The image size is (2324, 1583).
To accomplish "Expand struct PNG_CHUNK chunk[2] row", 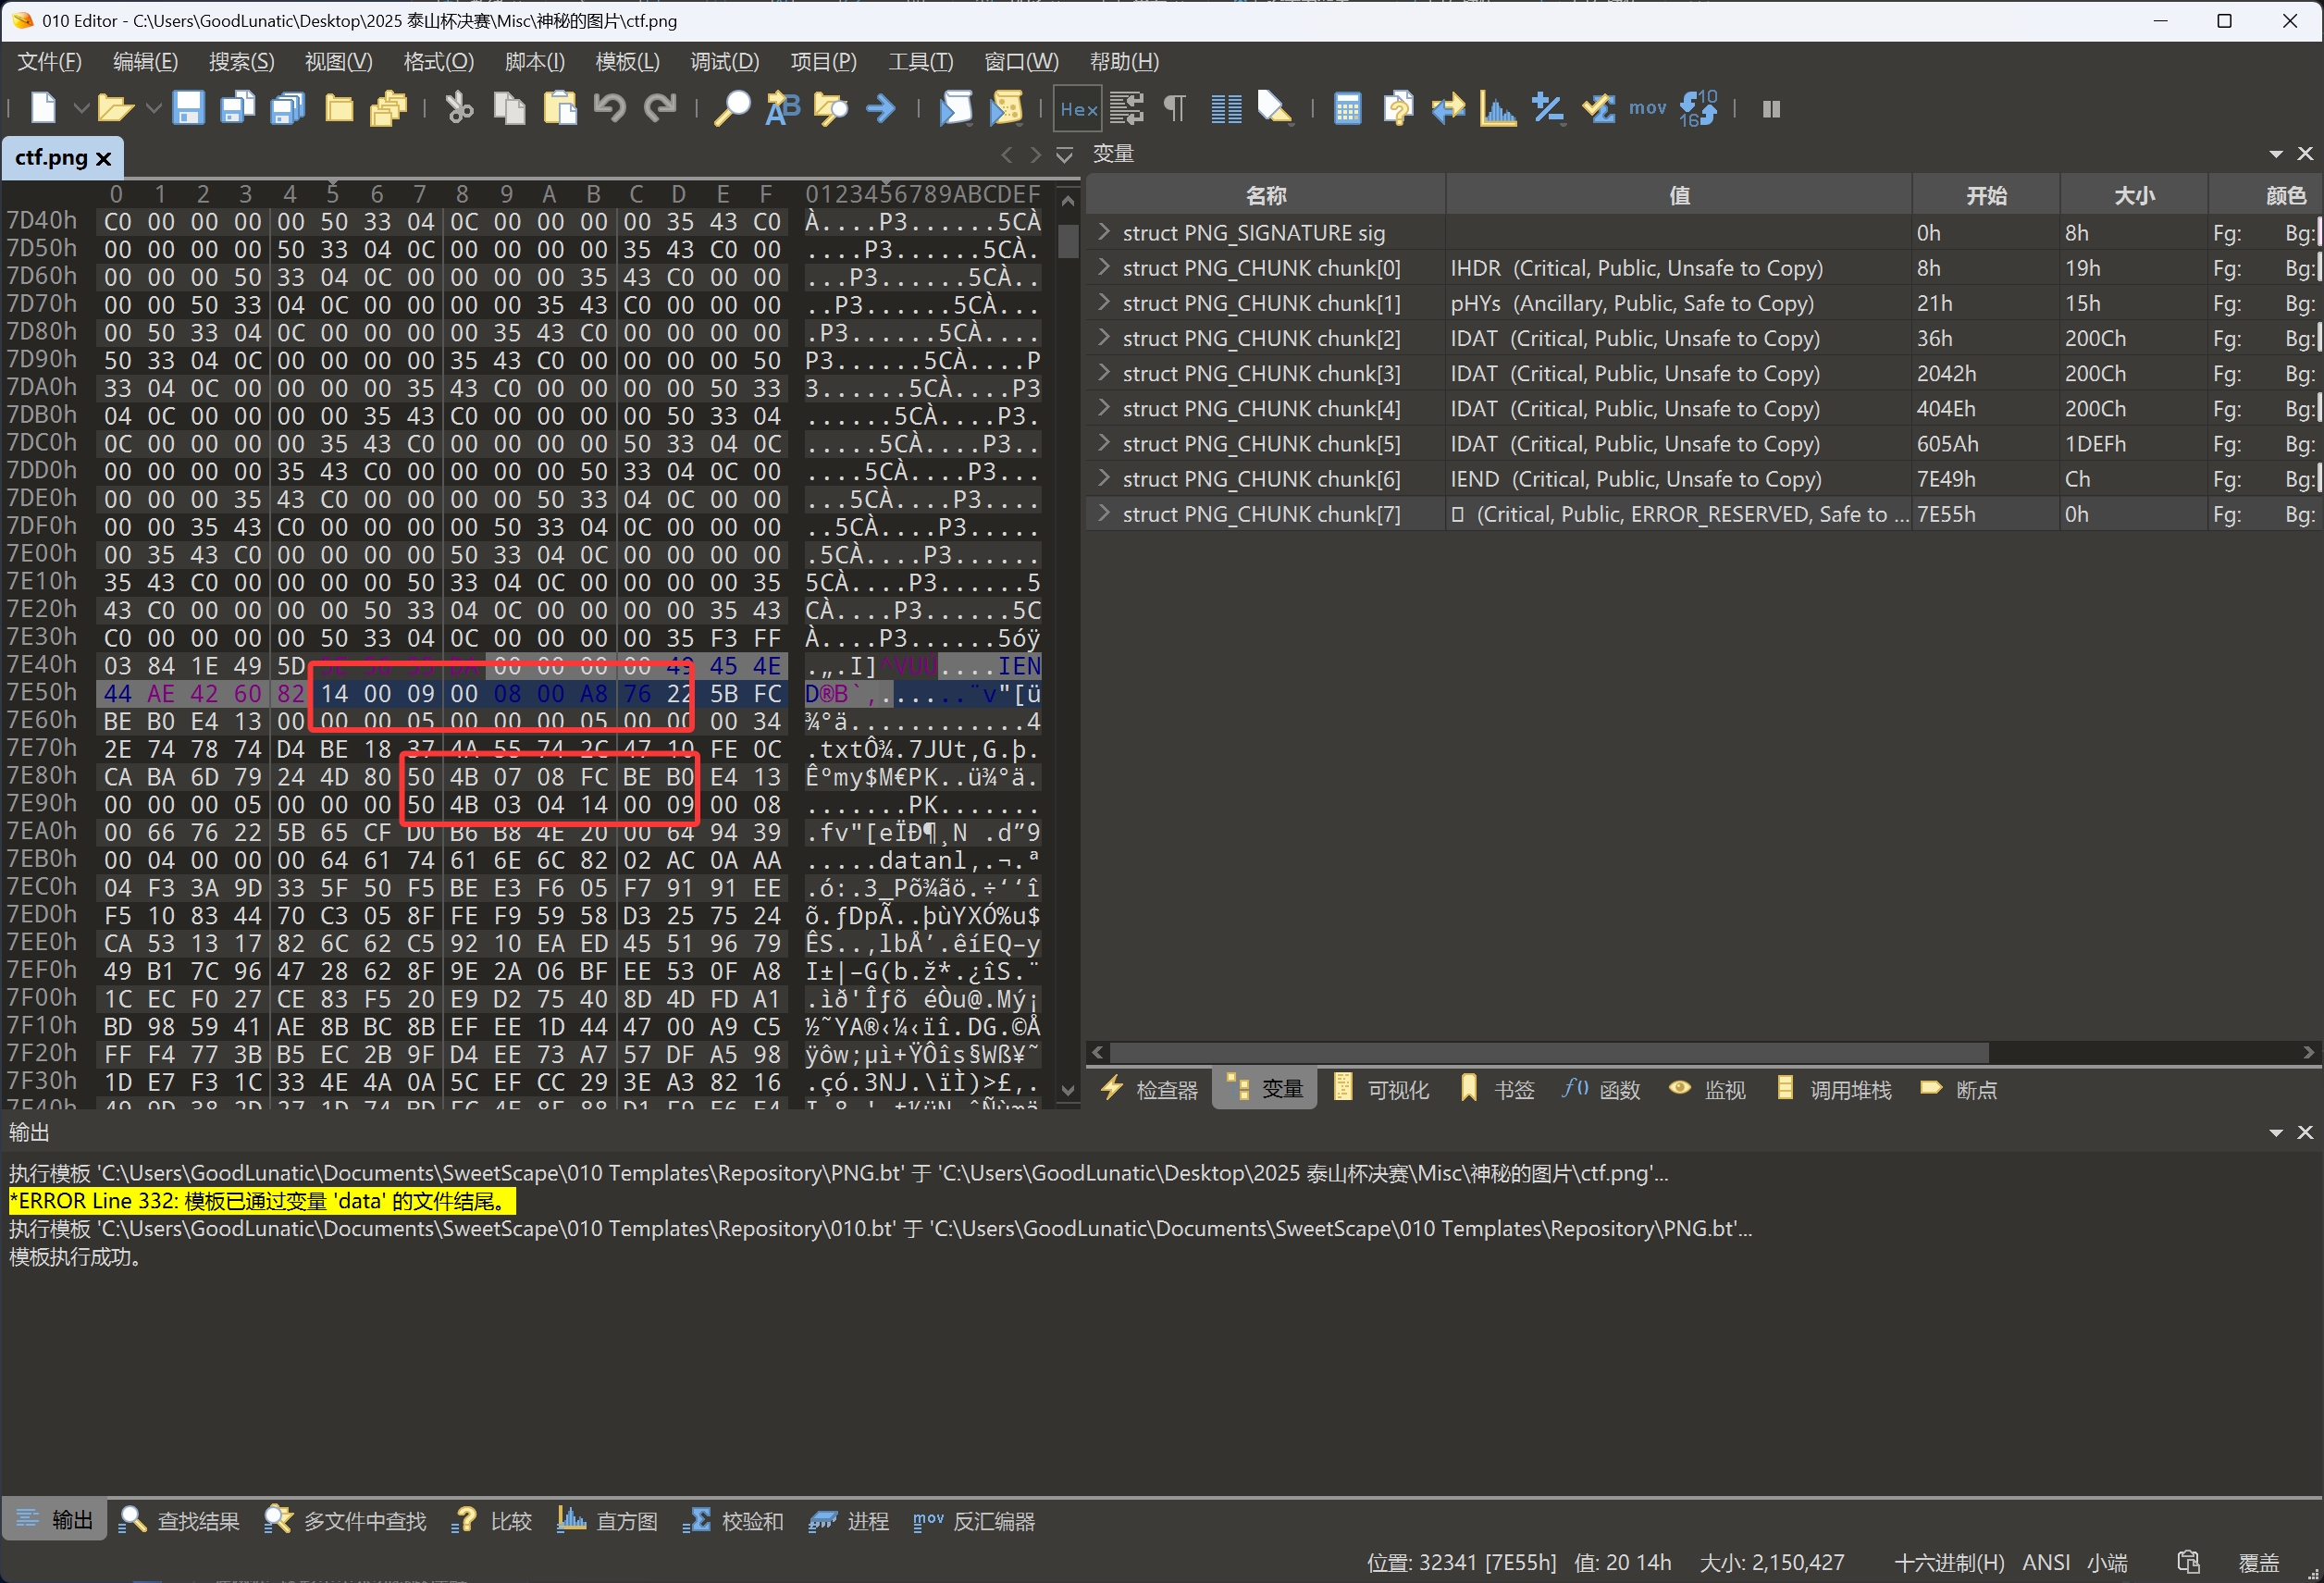I will click(x=1104, y=337).
